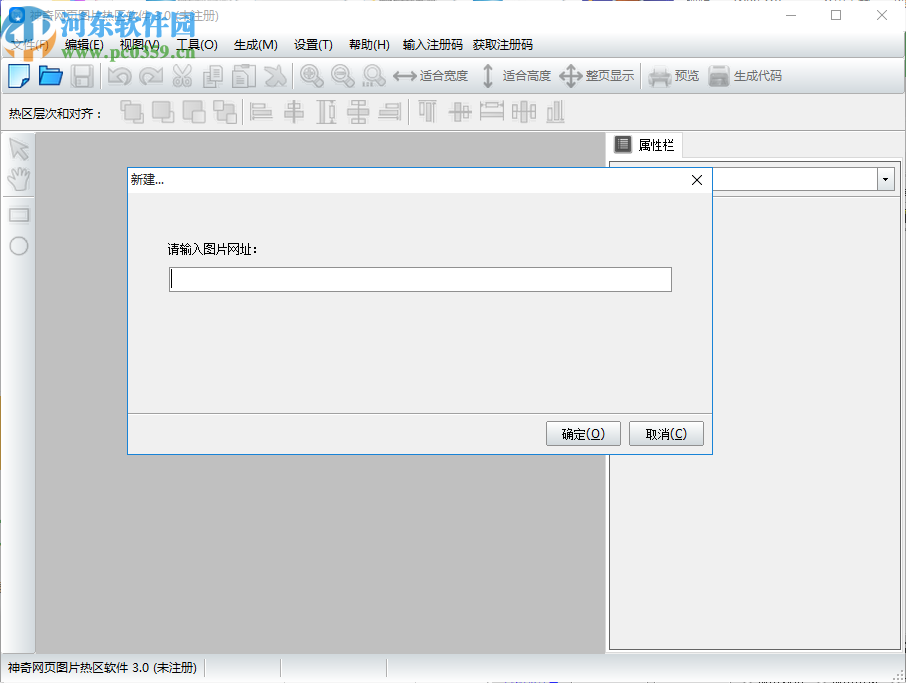The width and height of the screenshot is (906, 683).
Task: Click the 生成代码 generate-code icon
Action: 720,75
